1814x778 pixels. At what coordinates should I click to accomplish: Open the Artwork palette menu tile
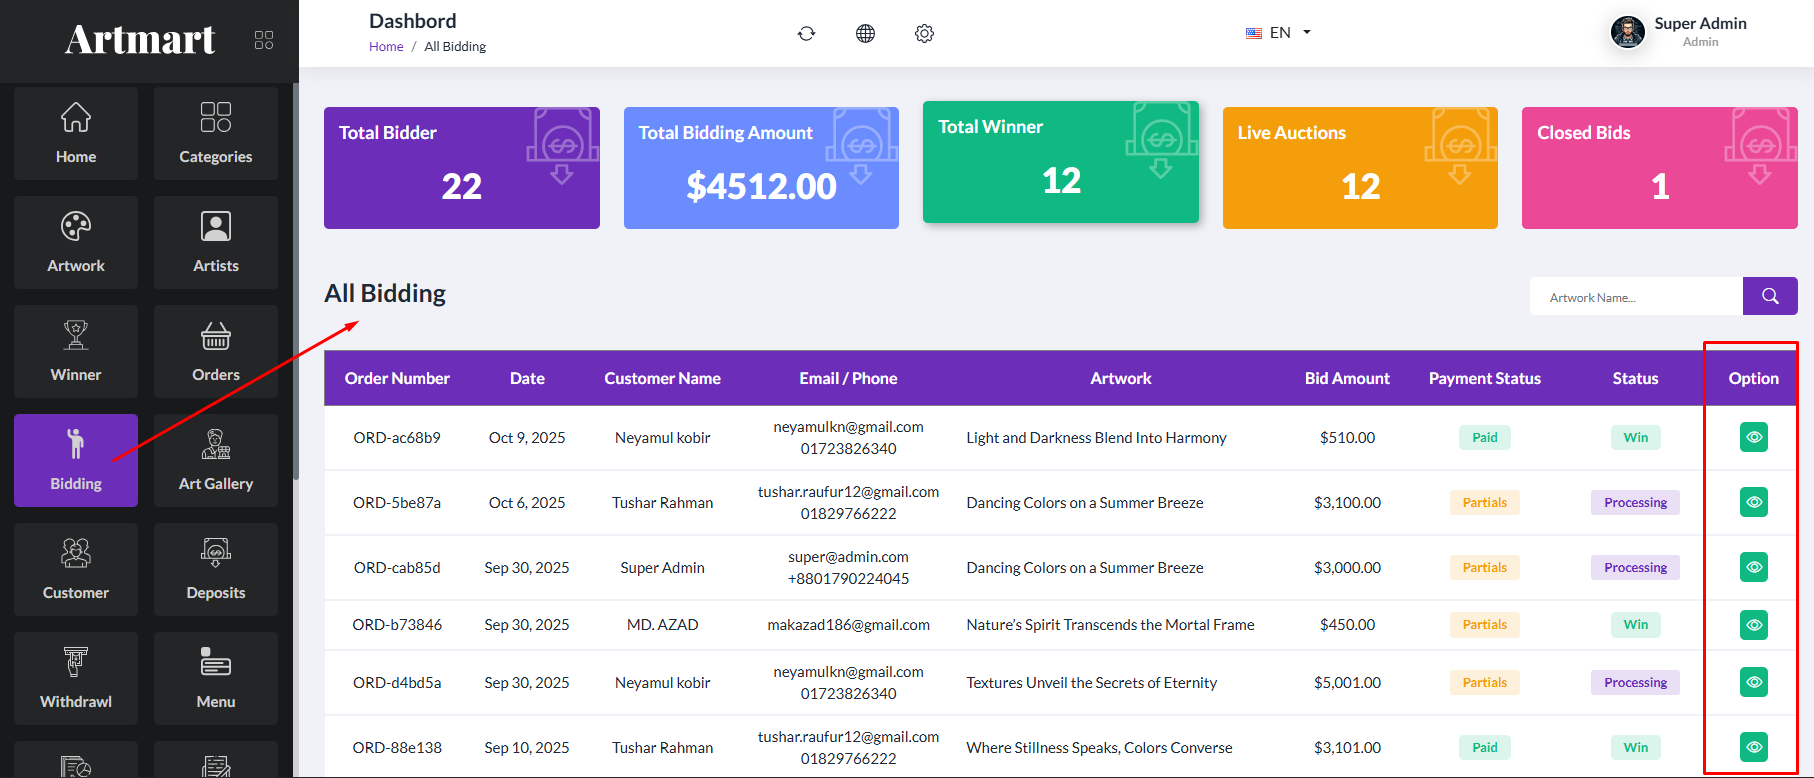(76, 242)
